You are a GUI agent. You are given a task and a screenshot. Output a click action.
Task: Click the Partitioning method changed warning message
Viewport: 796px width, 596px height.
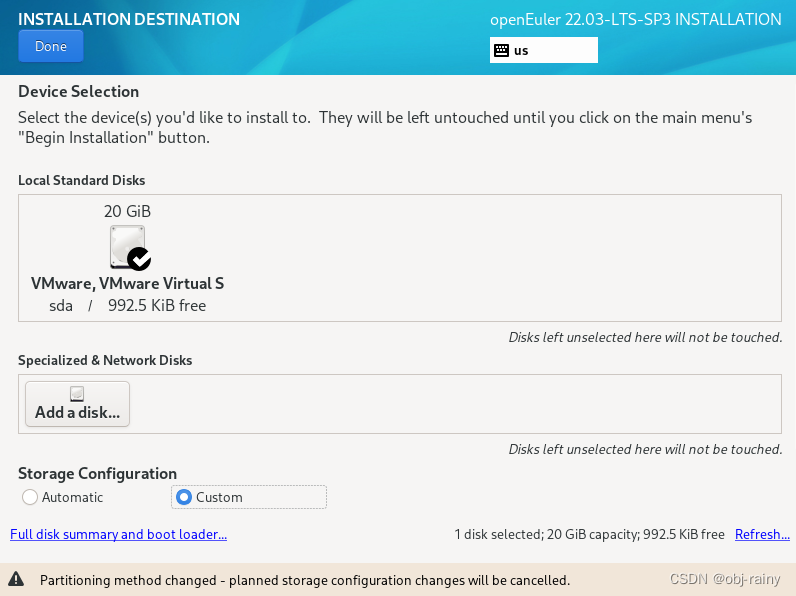(305, 580)
